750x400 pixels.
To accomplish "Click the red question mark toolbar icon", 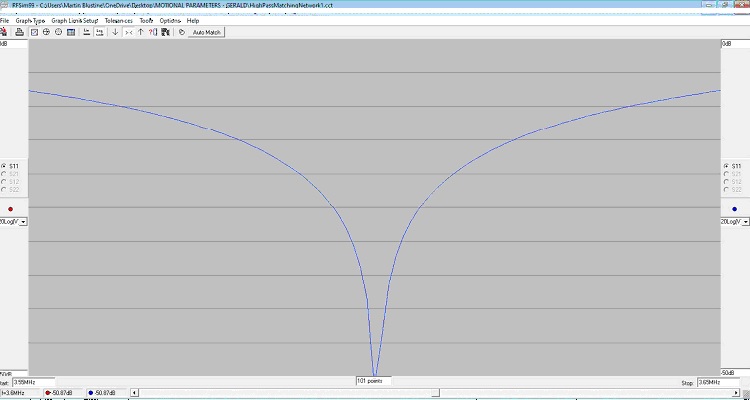I will pos(153,32).
